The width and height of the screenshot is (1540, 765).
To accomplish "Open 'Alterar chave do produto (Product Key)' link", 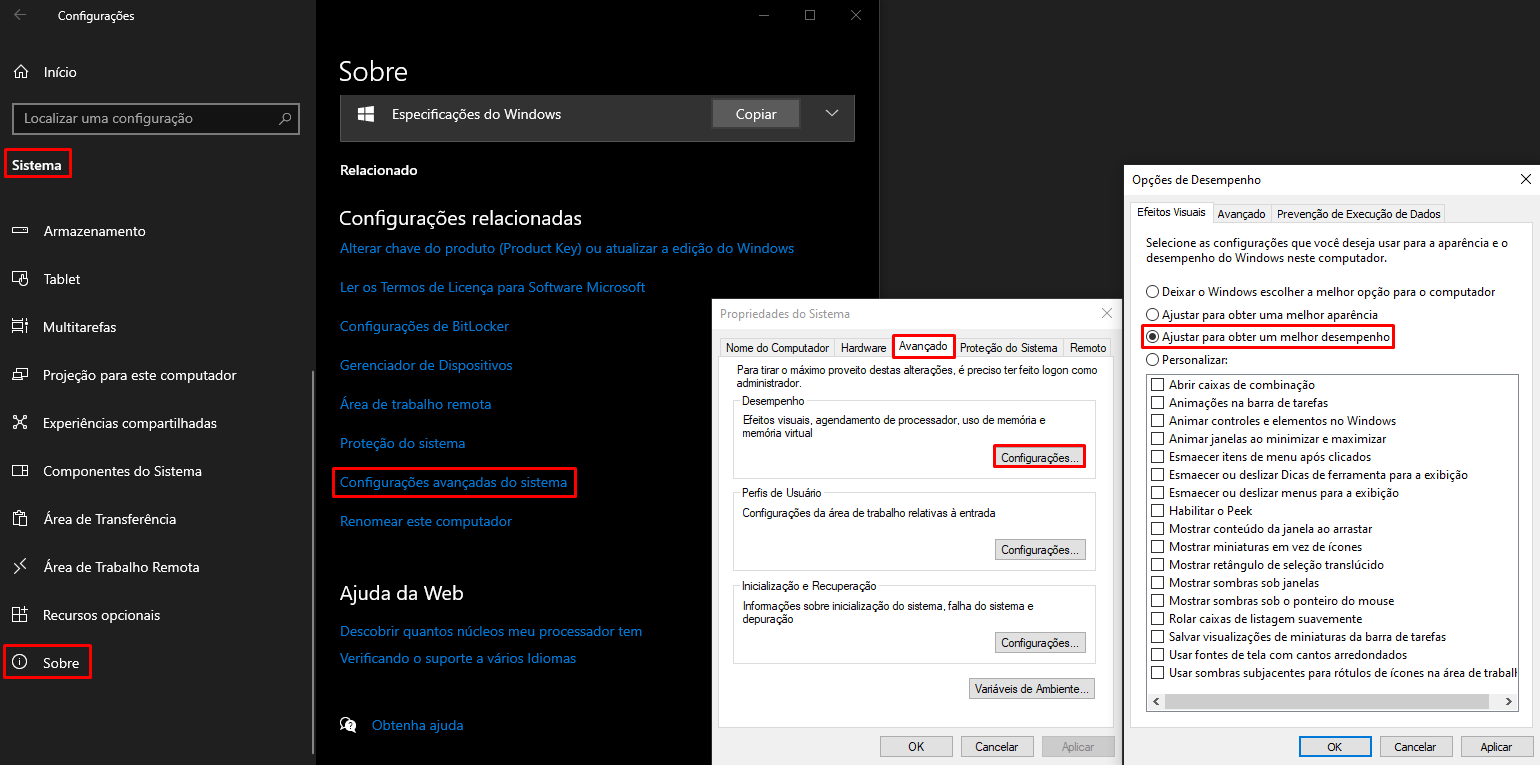I will coord(567,248).
